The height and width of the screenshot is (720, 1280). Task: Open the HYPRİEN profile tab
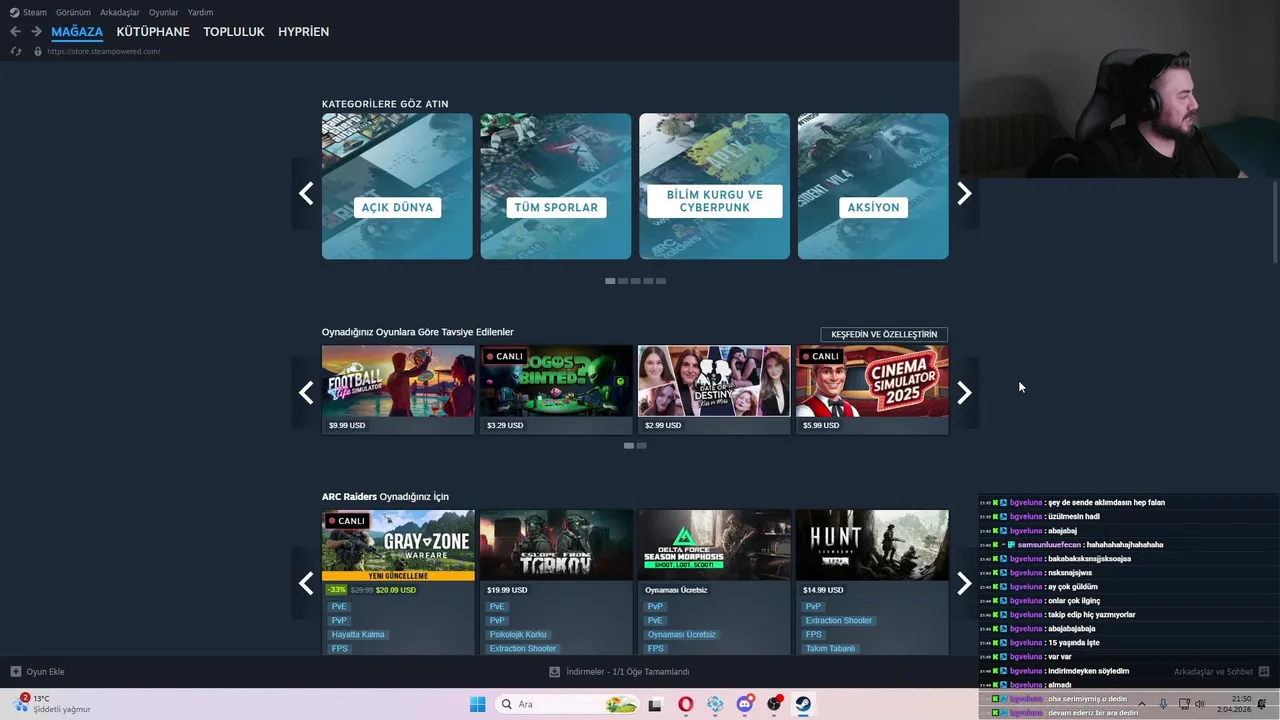point(304,32)
